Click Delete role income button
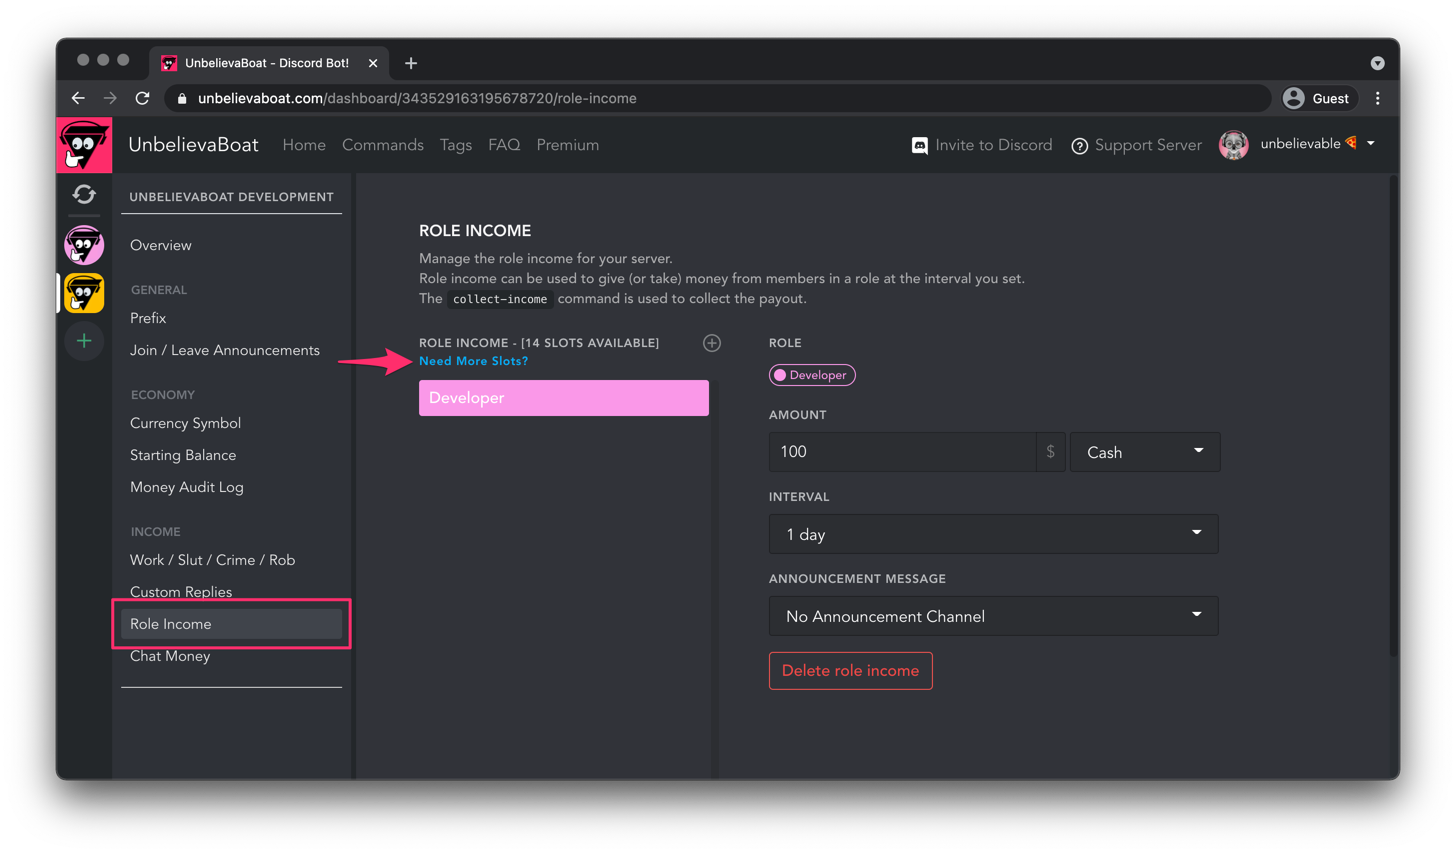 click(850, 671)
